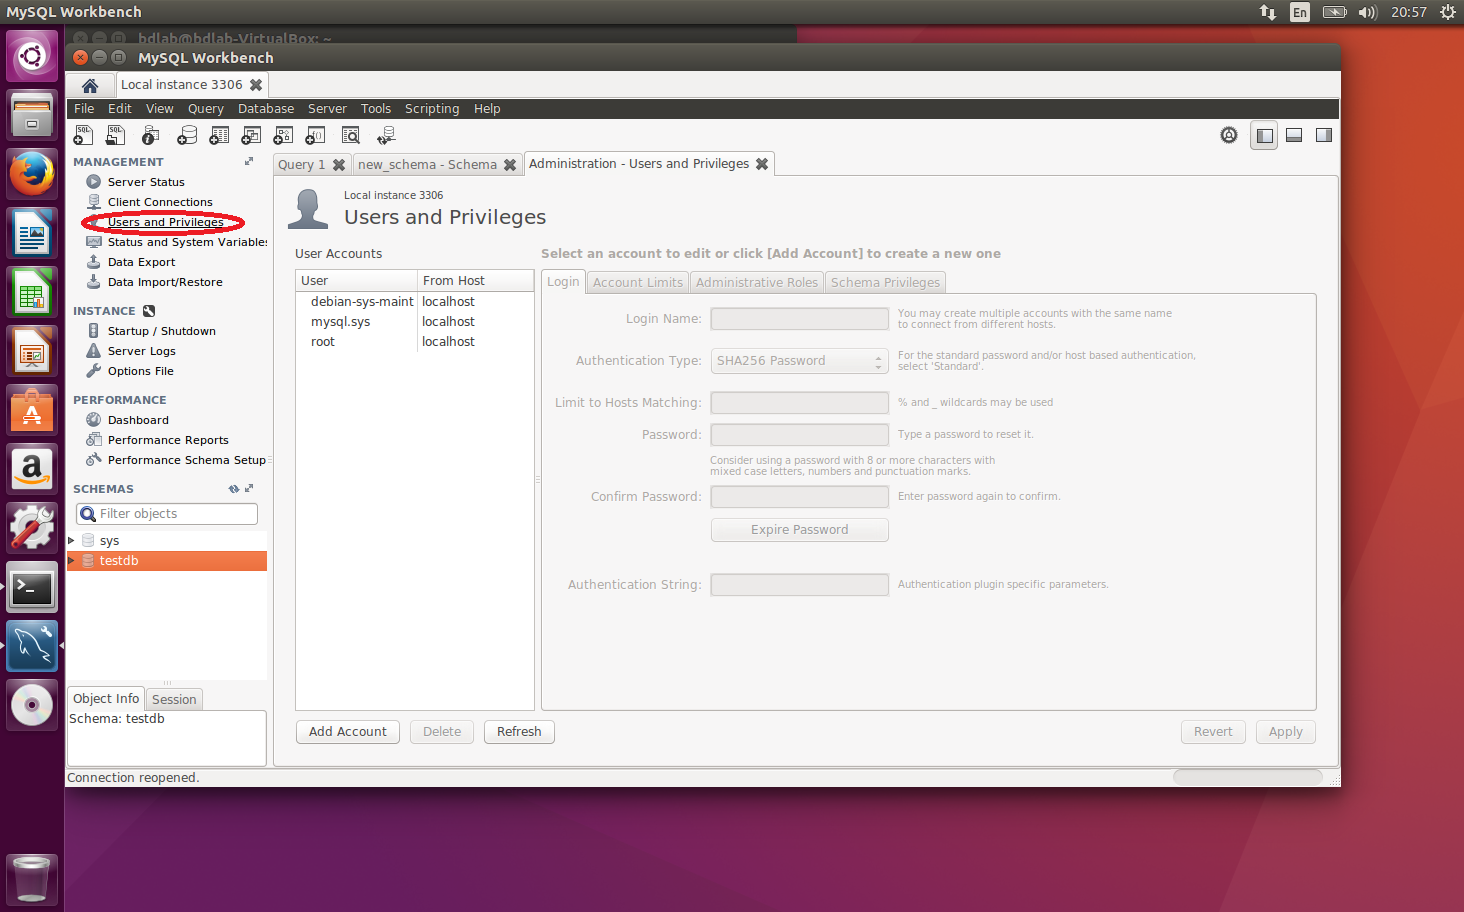Create new stored procedure toolbar icon
Screen dimensions: 1464x912
[x=283, y=135]
